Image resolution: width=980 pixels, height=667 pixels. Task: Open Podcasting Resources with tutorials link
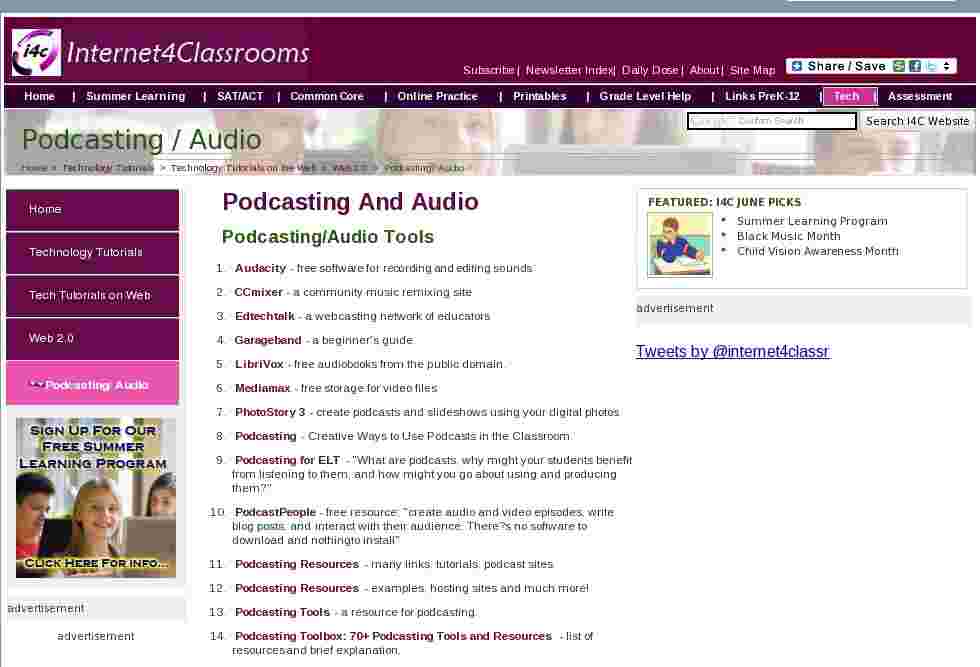(x=297, y=564)
